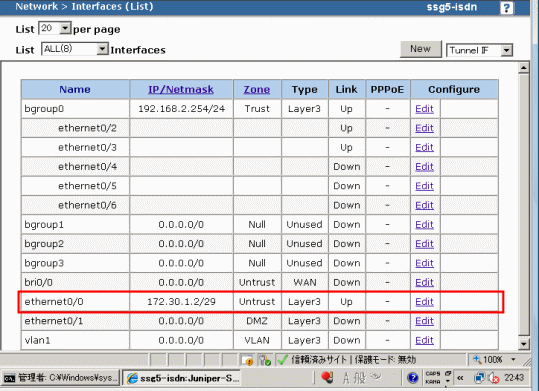539x391 pixels.
Task: Click the 172.30.1.2/29 address cell
Action: tap(181, 302)
